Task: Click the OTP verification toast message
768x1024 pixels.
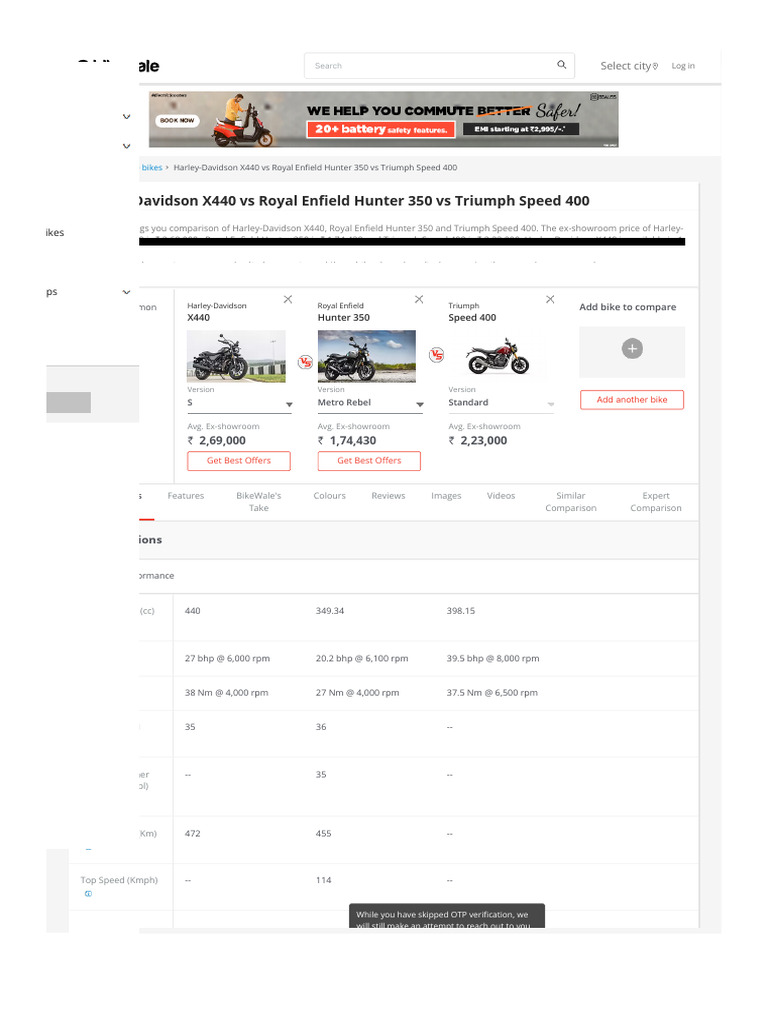Action: pos(447,916)
